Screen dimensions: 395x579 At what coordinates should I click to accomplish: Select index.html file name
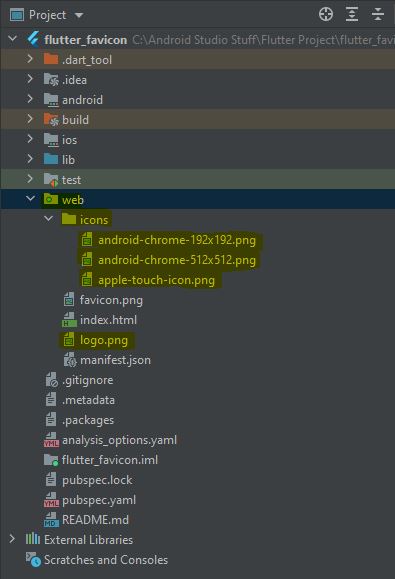108,320
